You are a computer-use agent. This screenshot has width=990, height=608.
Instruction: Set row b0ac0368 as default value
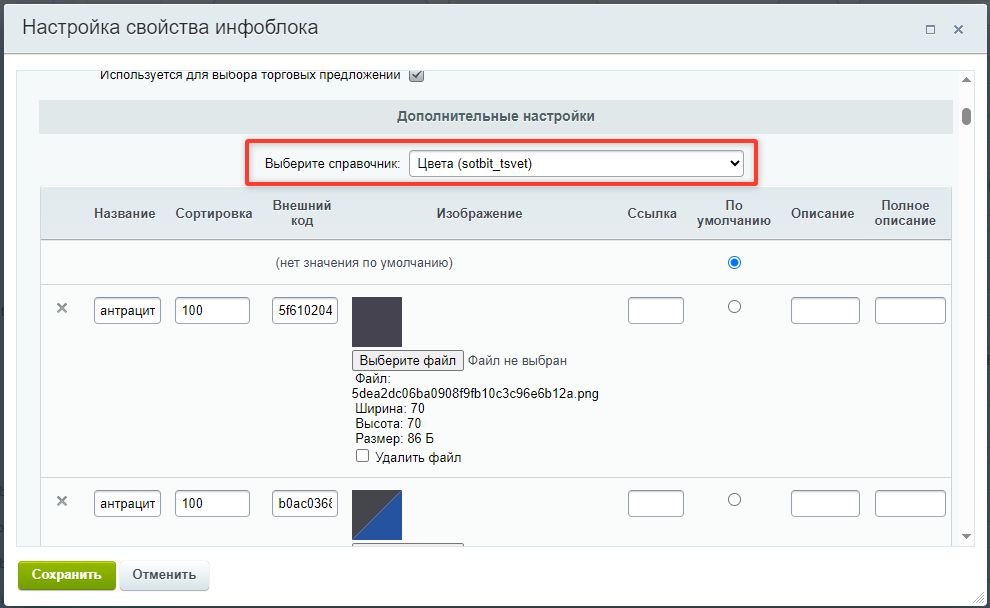(x=734, y=500)
